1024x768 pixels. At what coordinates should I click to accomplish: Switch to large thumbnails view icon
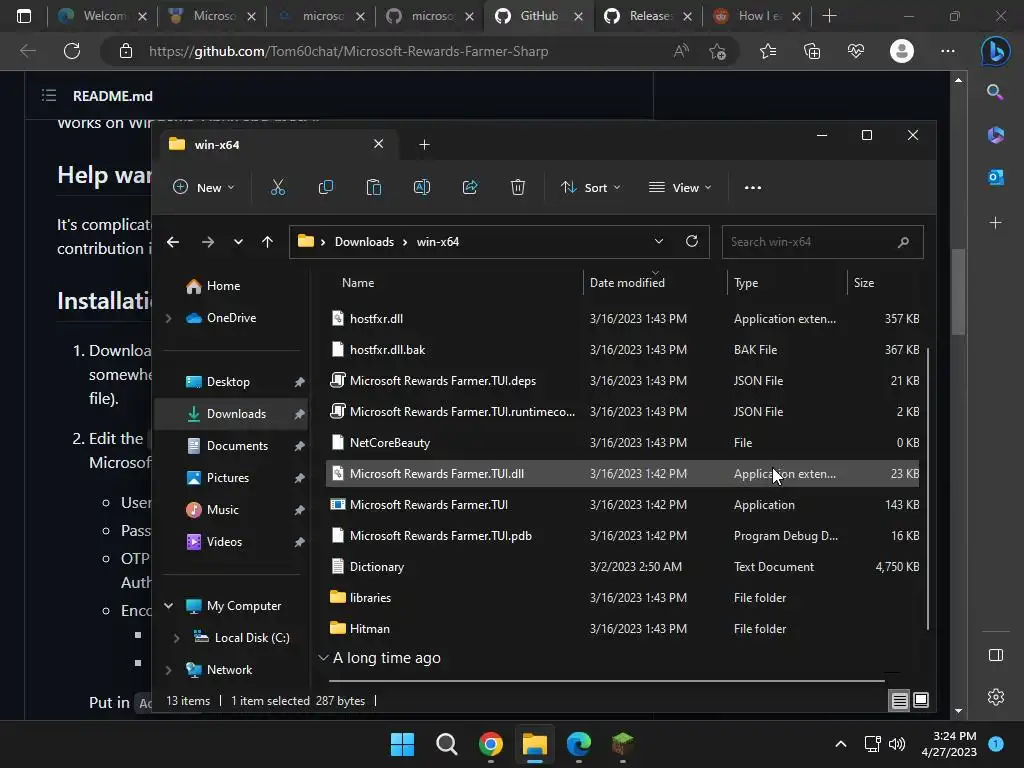[921, 701]
